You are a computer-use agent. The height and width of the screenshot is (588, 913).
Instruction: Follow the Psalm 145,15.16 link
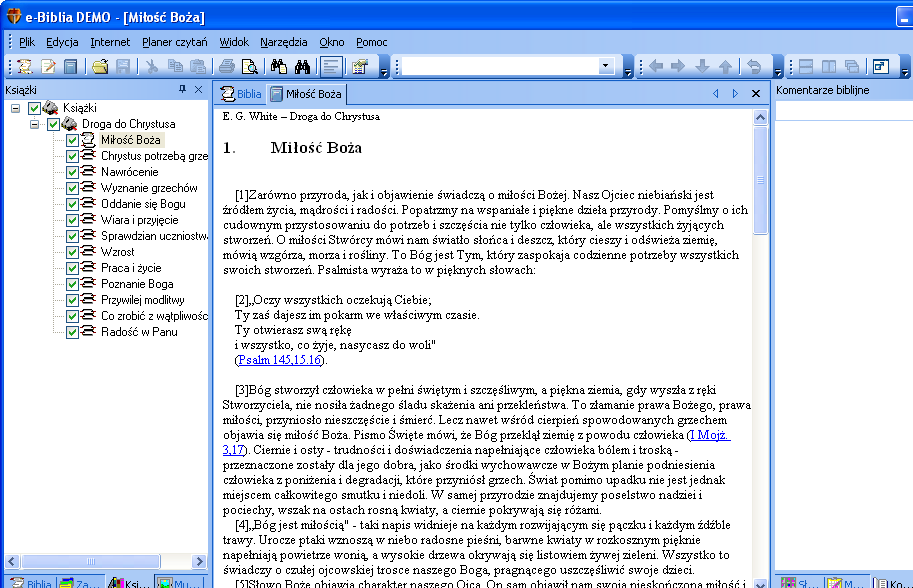[x=280, y=360]
